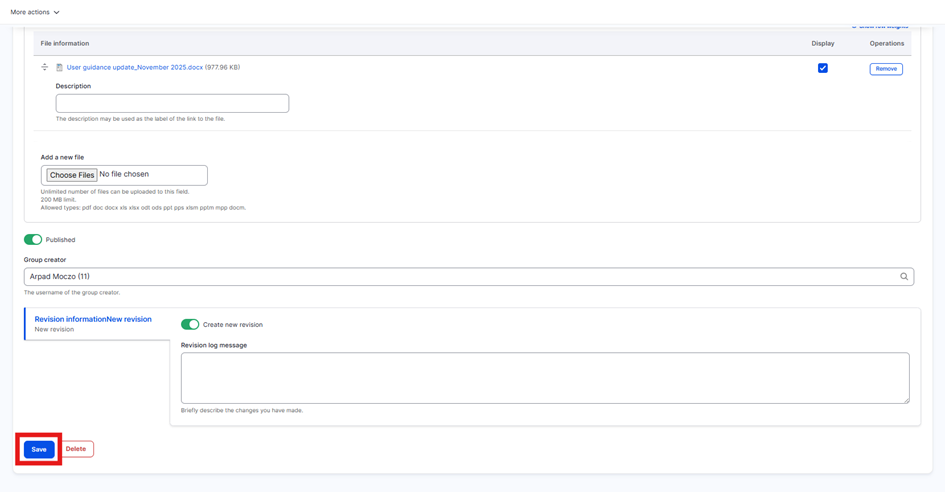Click the red Delete button
This screenshot has height=492, width=945.
[76, 449]
